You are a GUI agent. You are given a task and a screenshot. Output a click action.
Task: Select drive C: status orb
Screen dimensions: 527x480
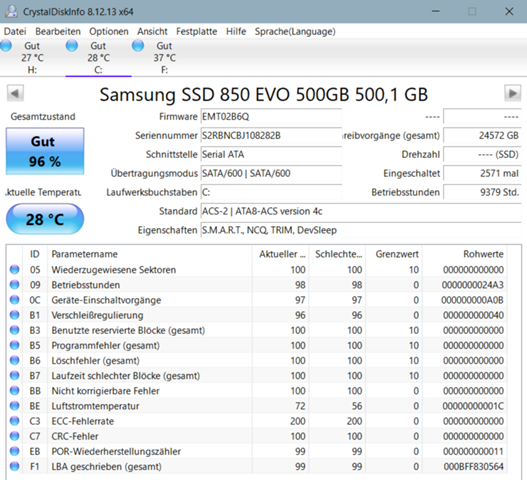72,45
